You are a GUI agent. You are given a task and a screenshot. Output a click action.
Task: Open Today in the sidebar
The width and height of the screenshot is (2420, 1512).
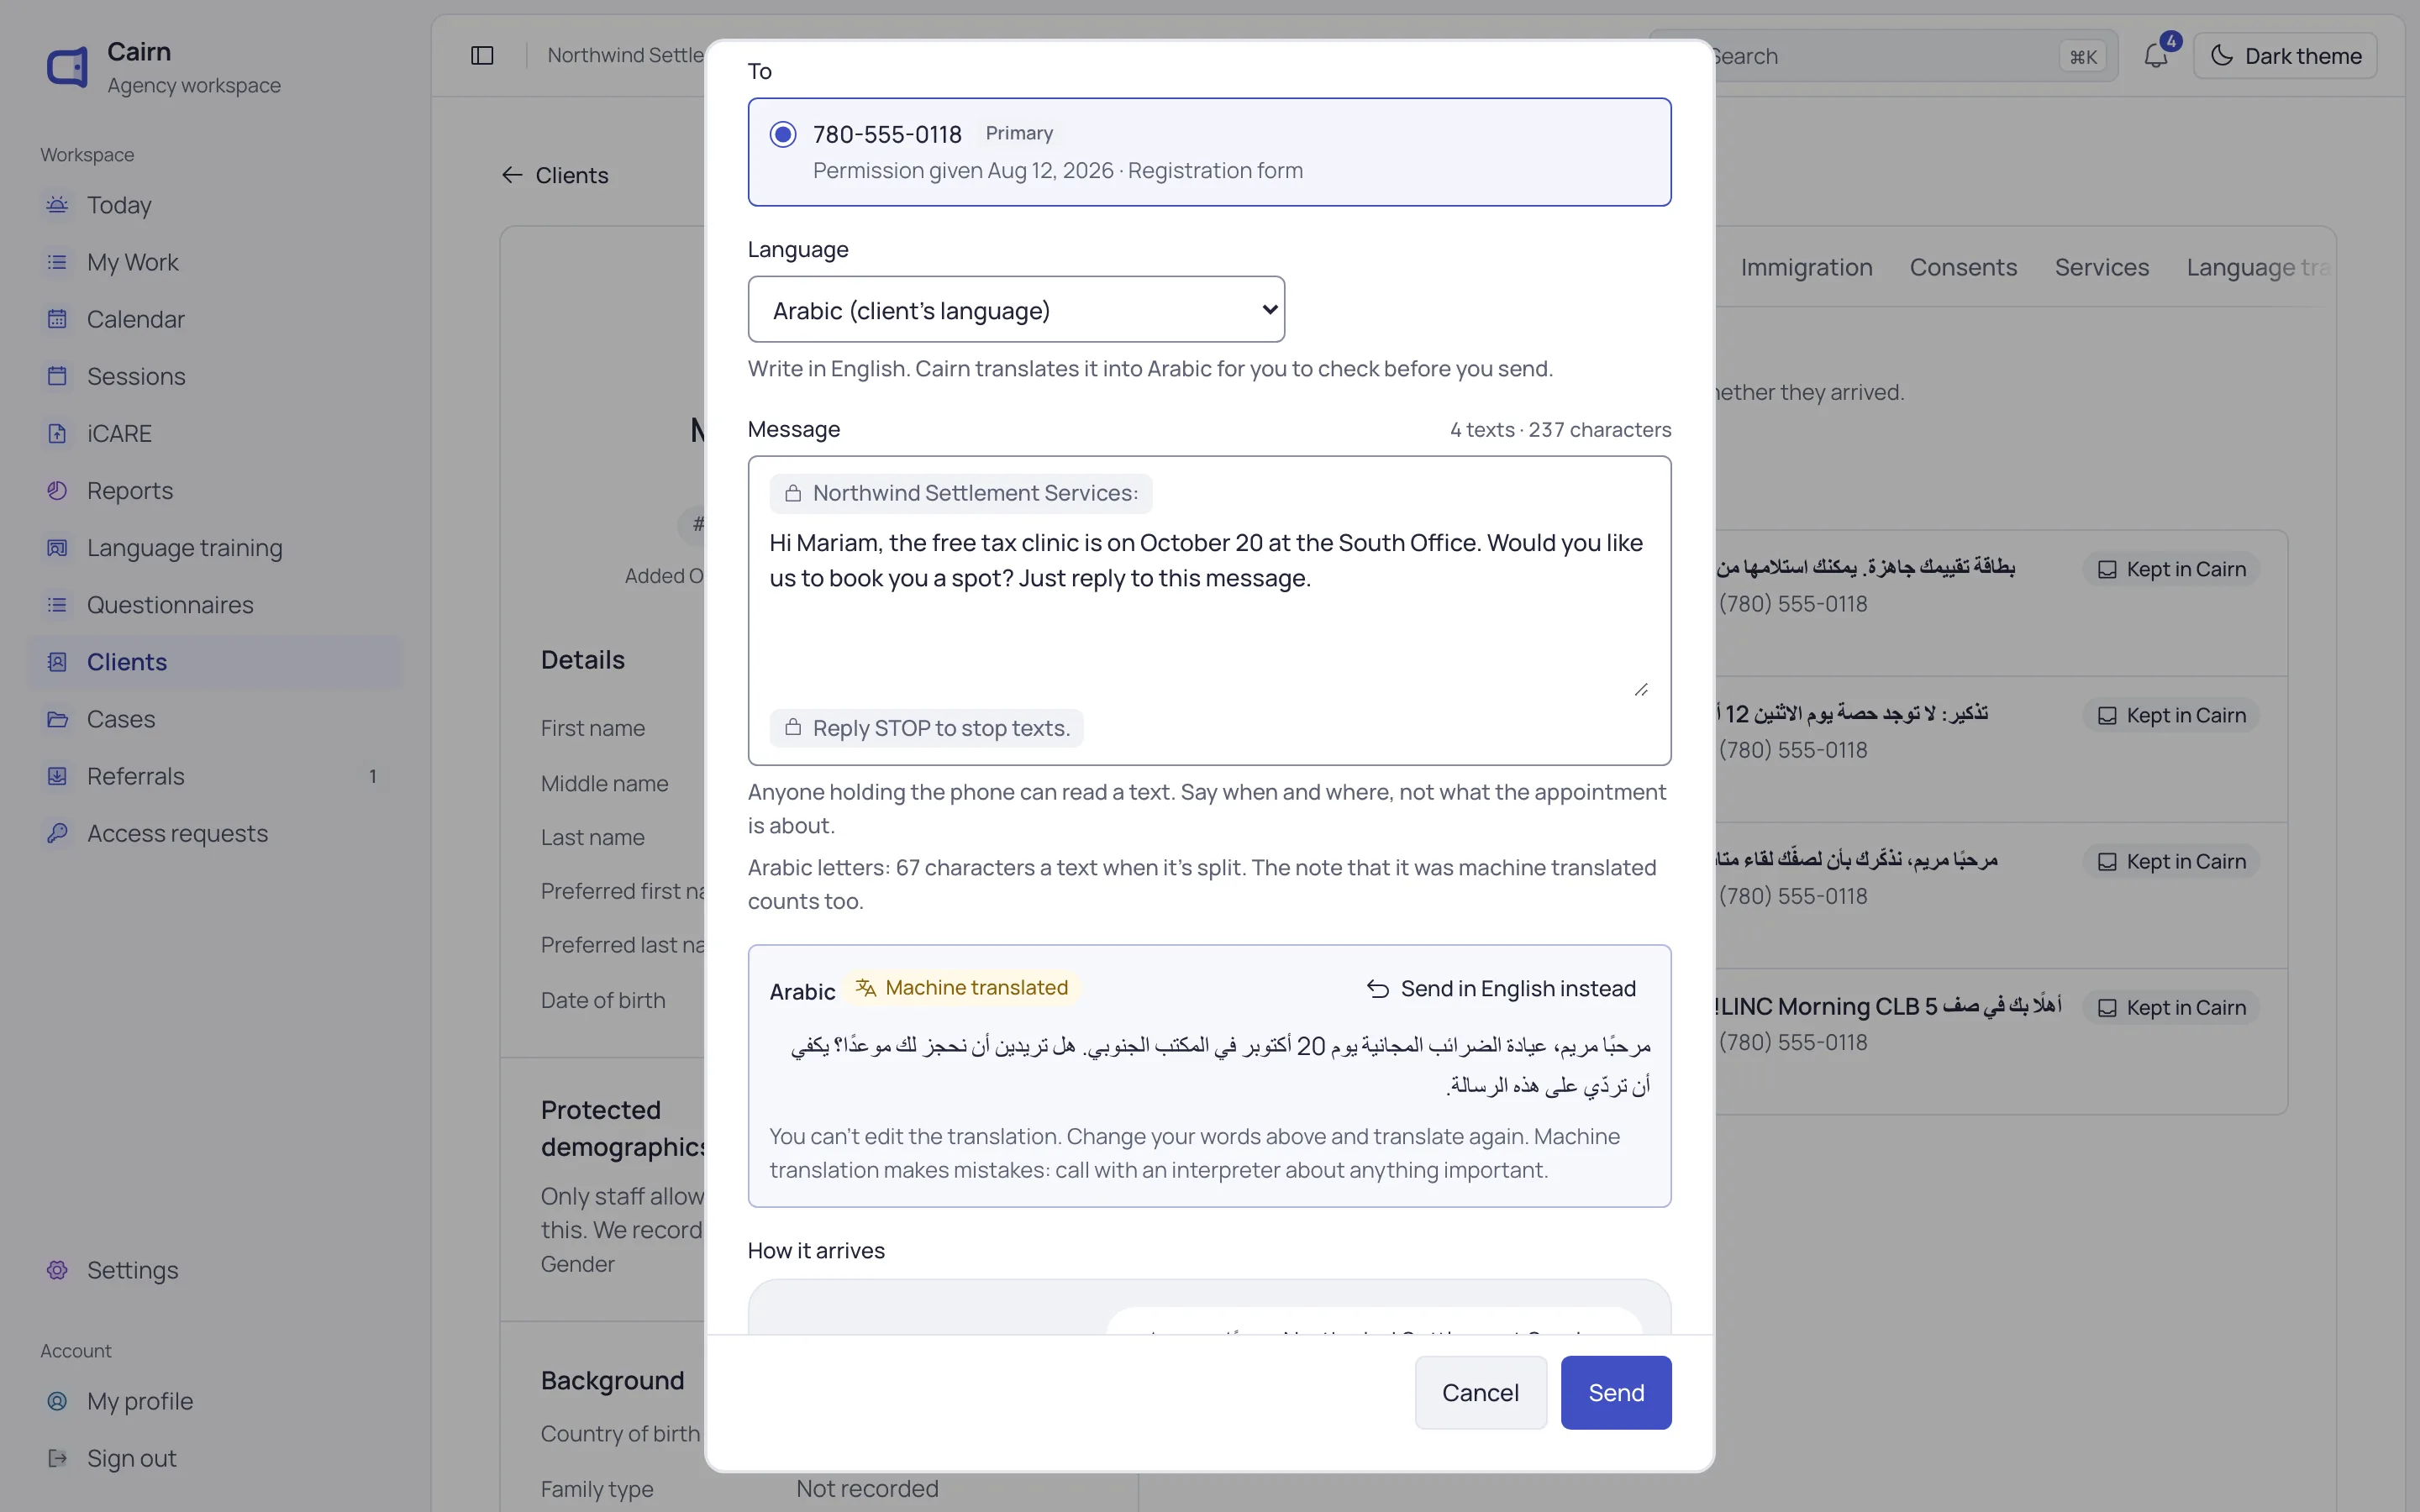[x=215, y=205]
